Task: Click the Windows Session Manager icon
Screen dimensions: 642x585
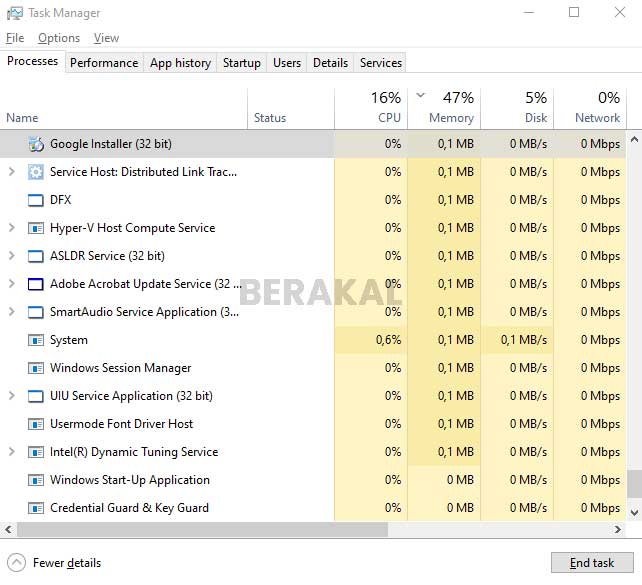Action: pos(36,368)
